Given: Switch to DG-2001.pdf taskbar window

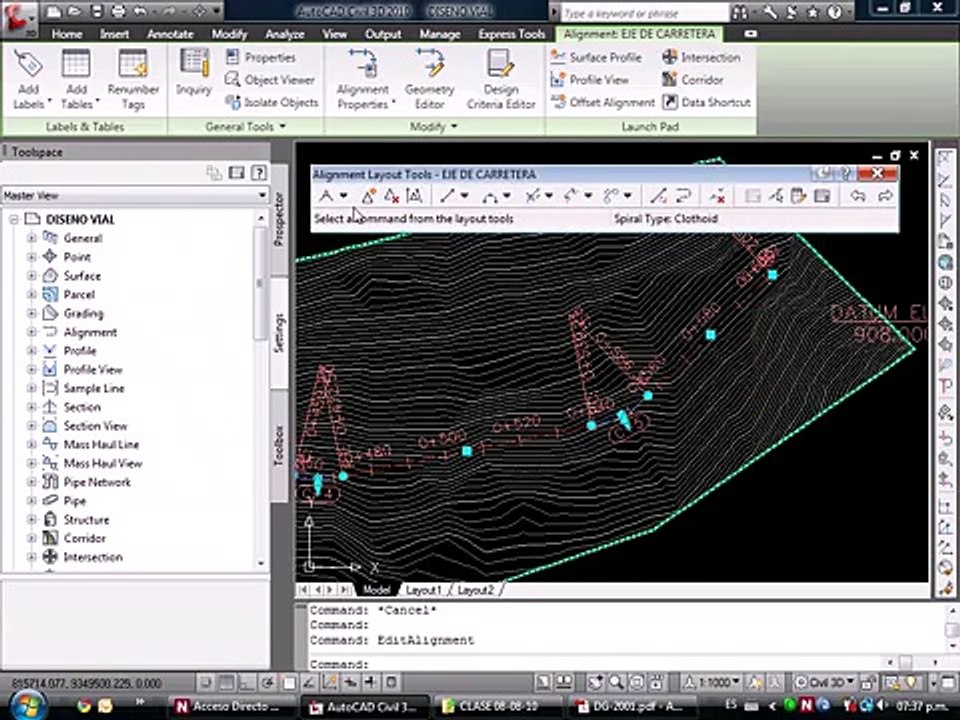Looking at the screenshot, I should pyautogui.click(x=631, y=707).
